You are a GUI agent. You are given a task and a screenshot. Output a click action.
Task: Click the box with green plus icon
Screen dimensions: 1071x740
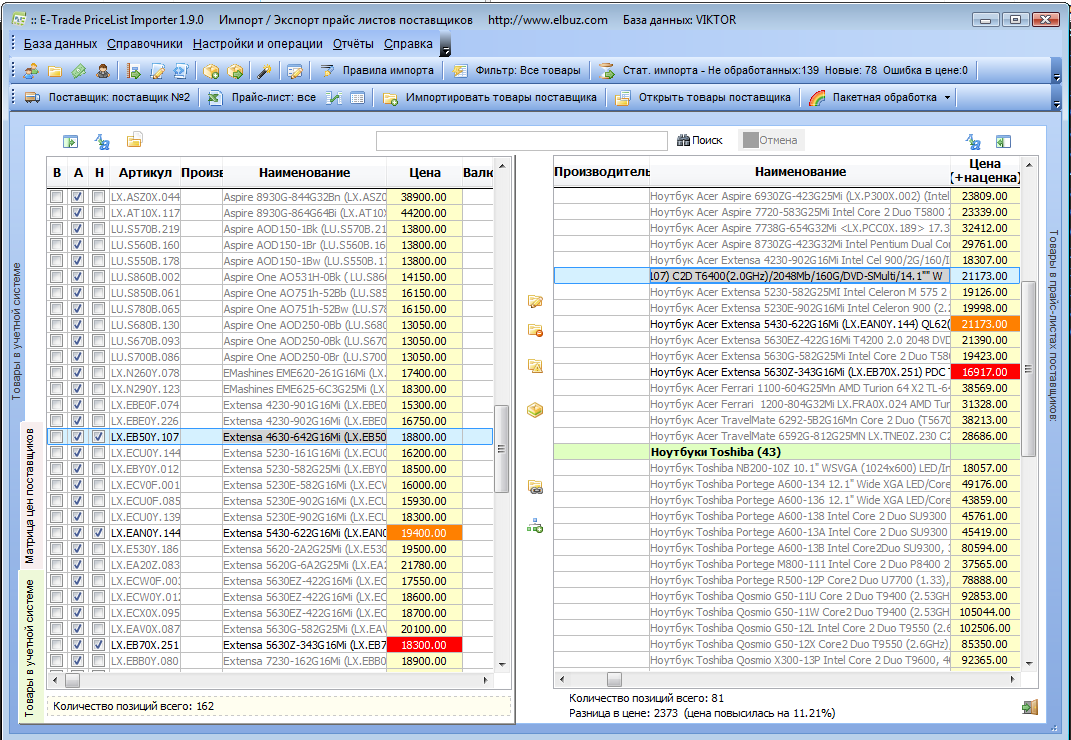point(211,70)
